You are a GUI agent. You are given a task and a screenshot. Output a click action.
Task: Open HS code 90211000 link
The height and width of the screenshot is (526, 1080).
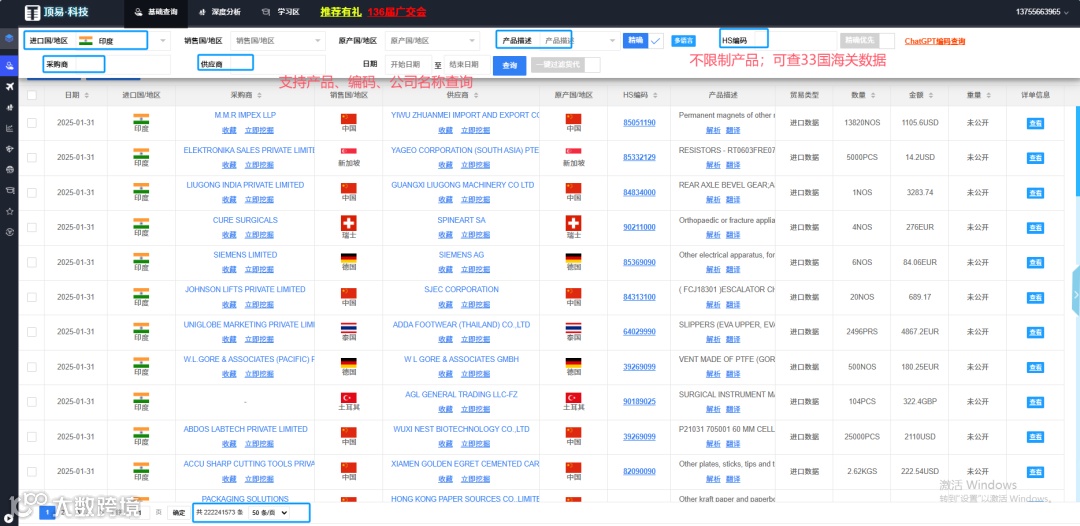639,227
